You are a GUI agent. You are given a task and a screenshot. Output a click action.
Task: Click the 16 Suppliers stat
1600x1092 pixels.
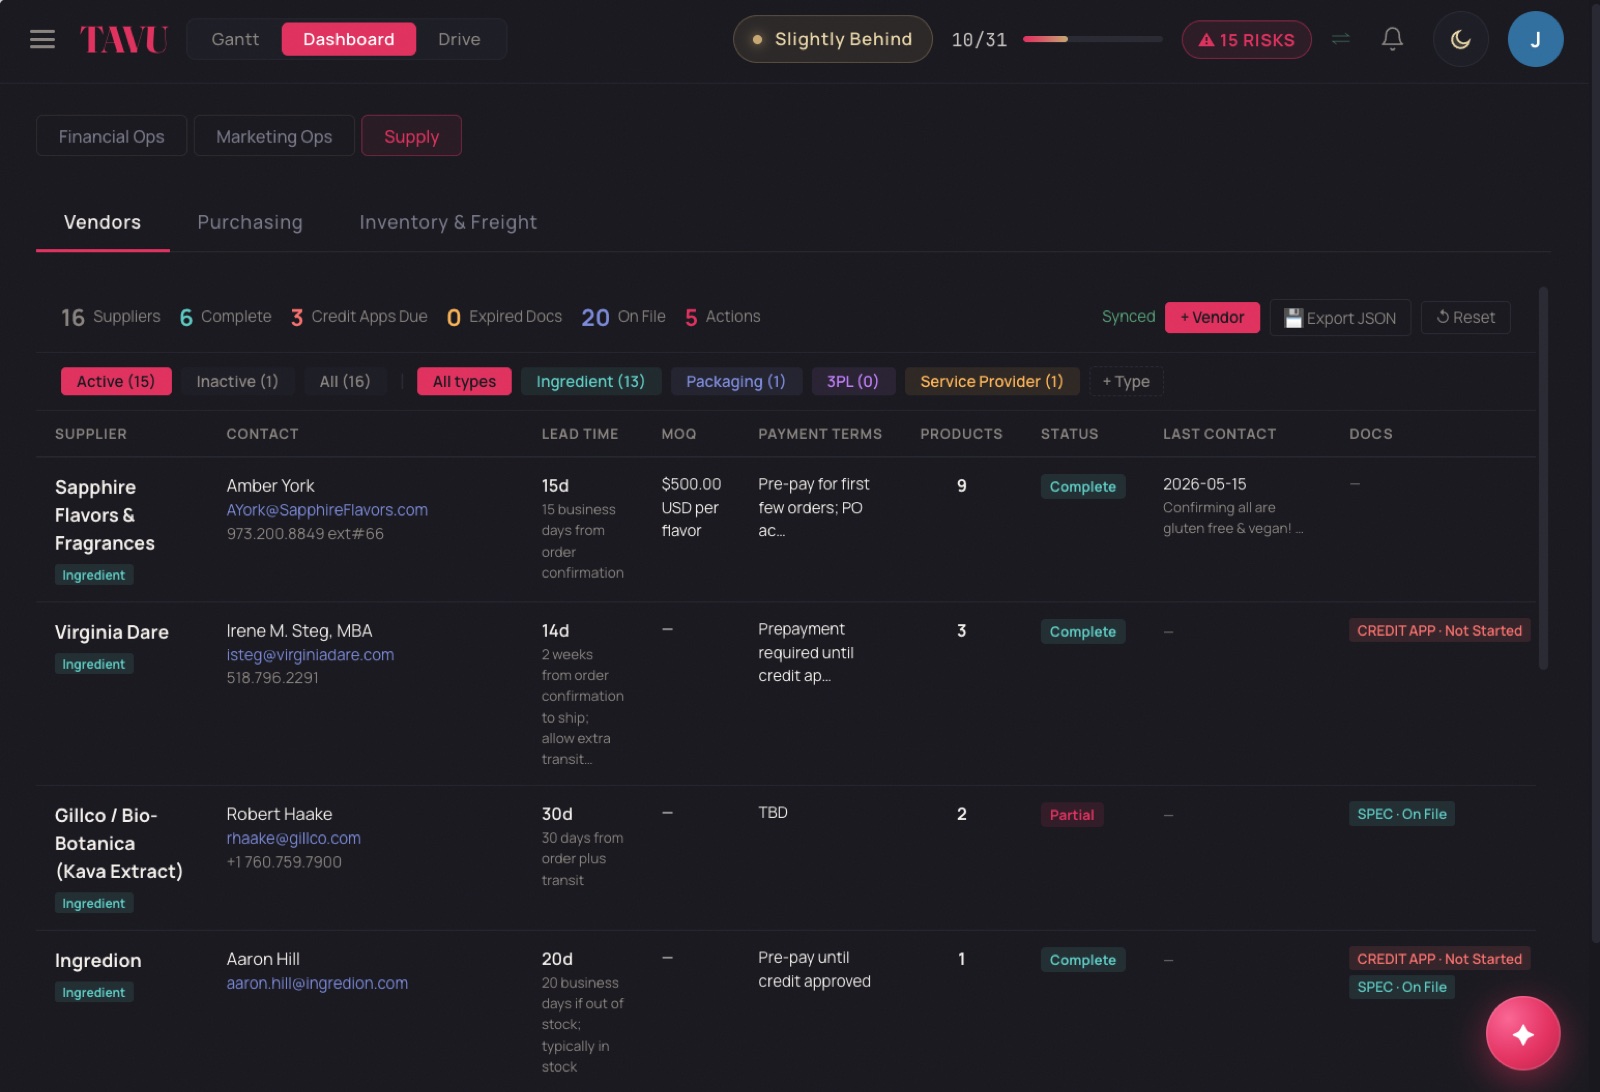tap(111, 317)
